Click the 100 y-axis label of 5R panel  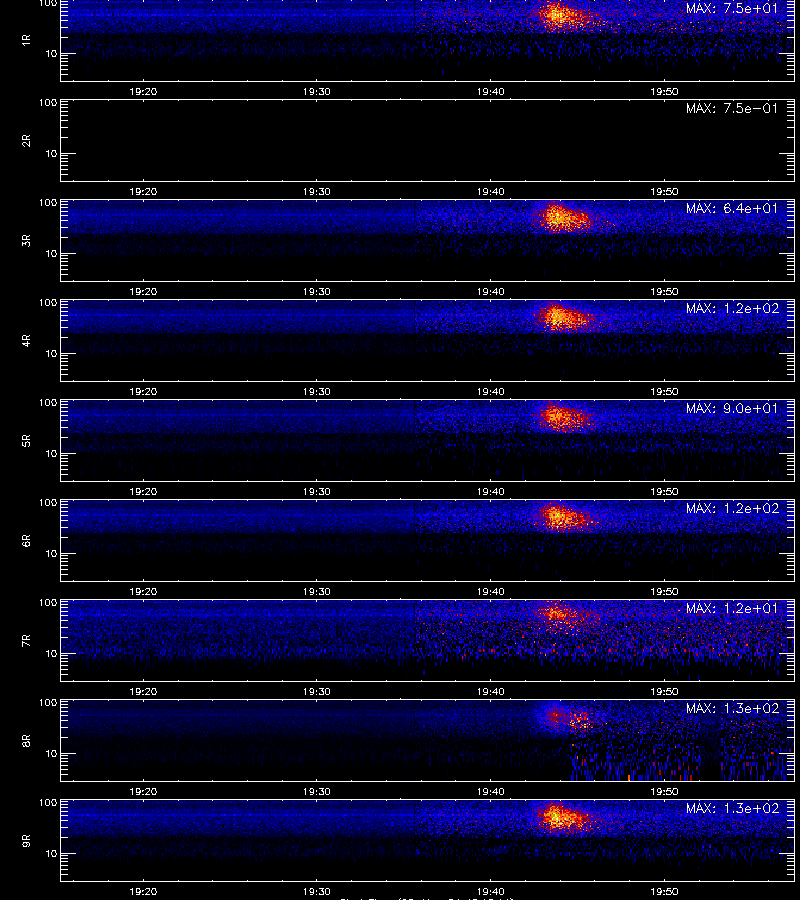tap(48, 403)
